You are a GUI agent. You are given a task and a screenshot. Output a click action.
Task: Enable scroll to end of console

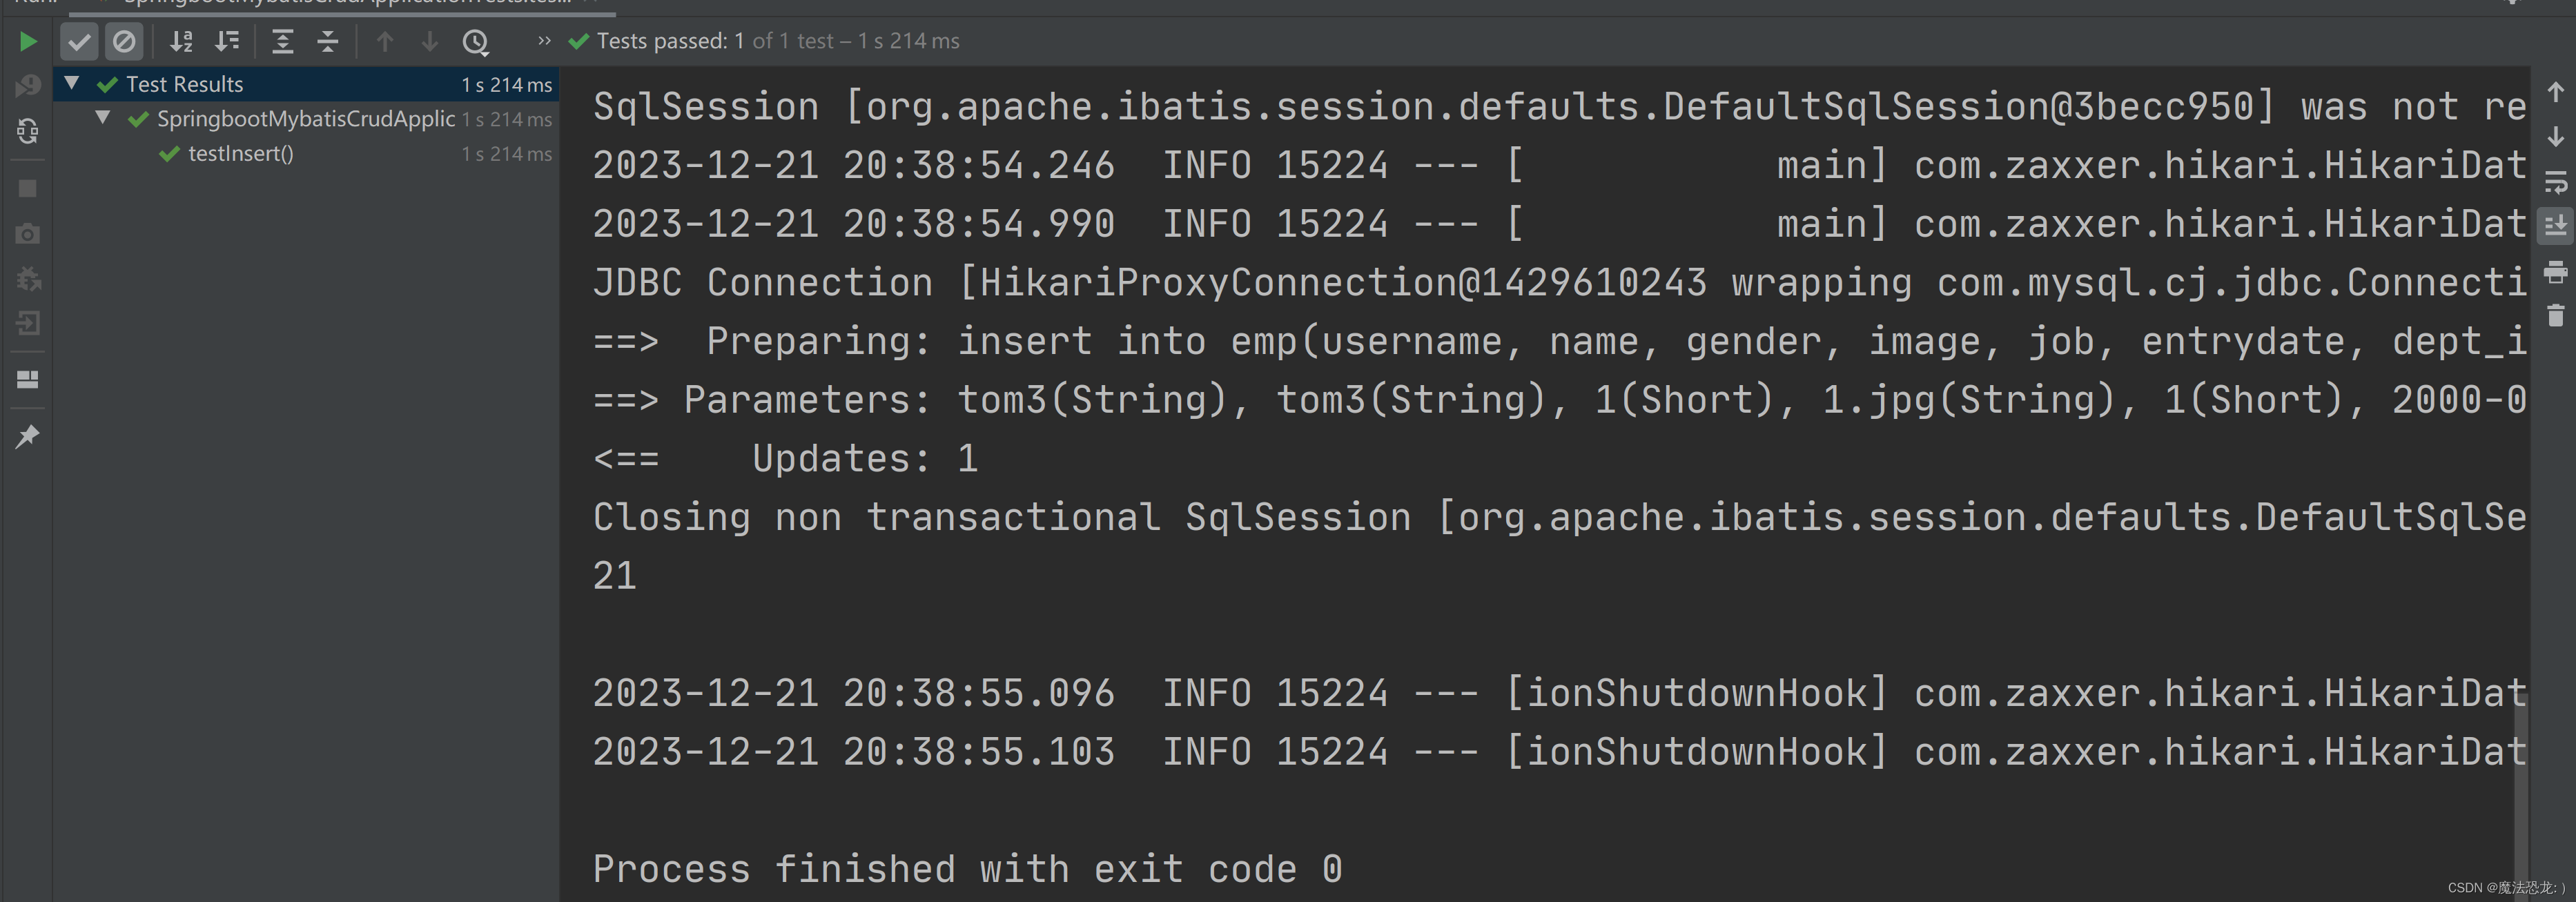click(2555, 227)
